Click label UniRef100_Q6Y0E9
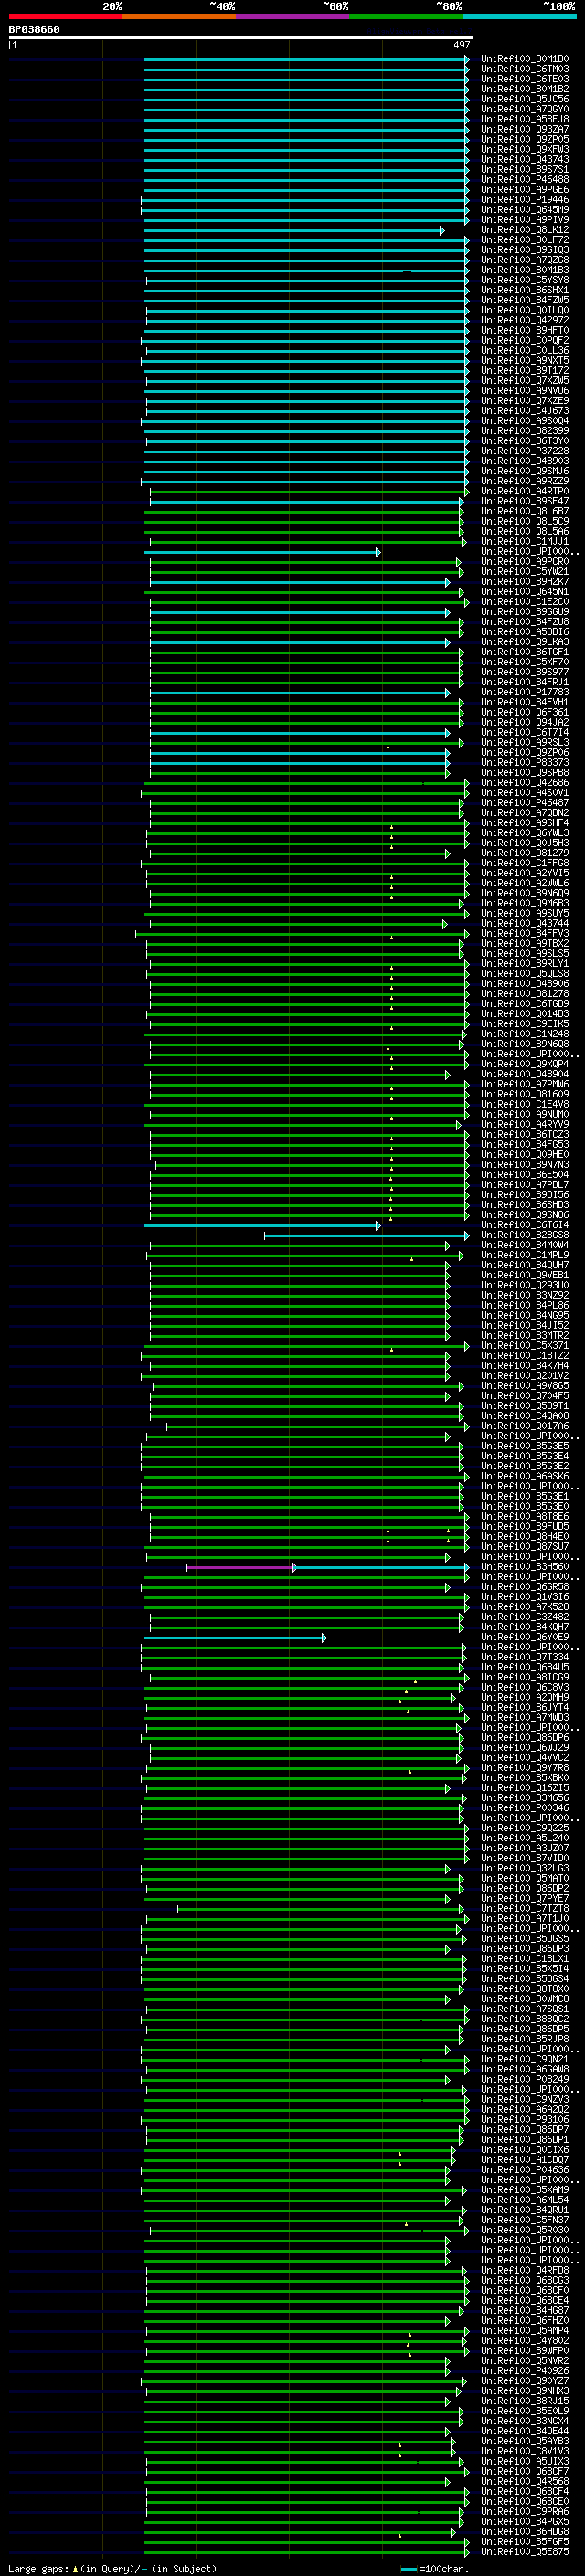585x2576 pixels. [524, 1637]
